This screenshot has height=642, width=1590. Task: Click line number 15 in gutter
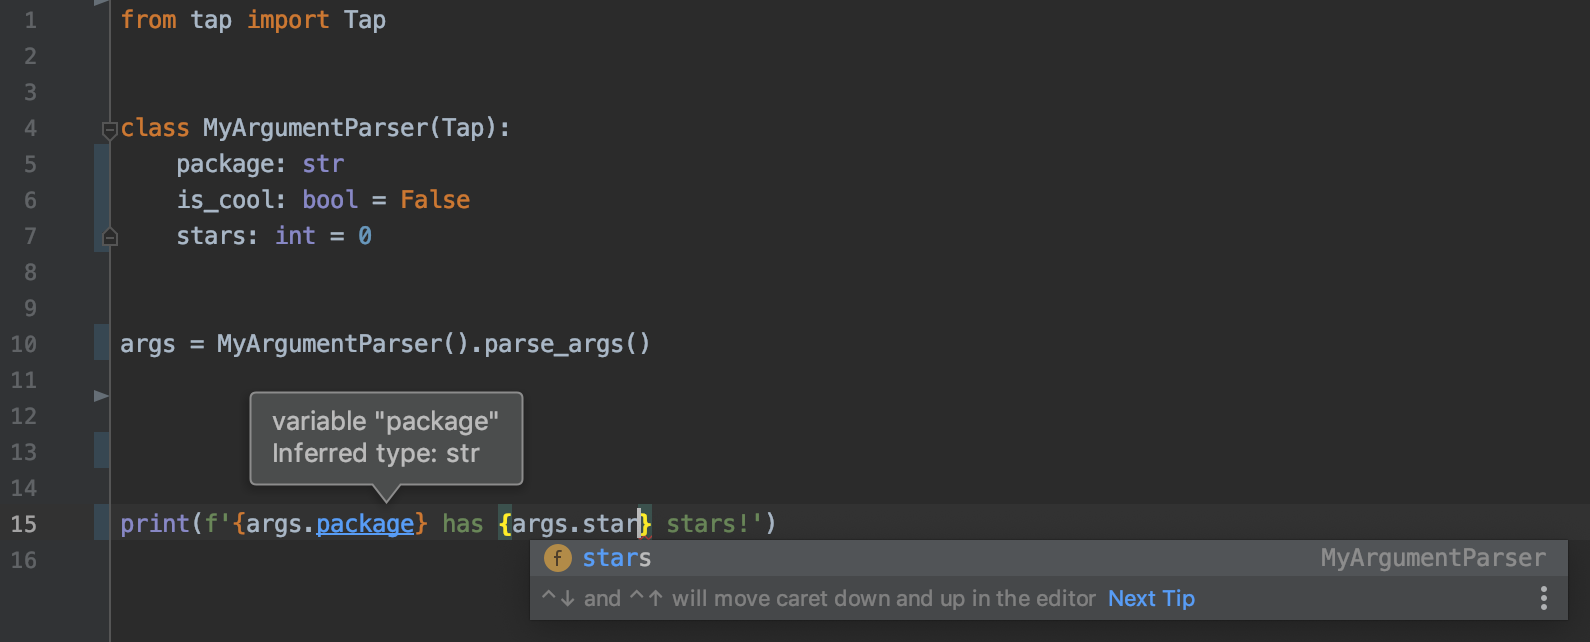click(x=24, y=524)
